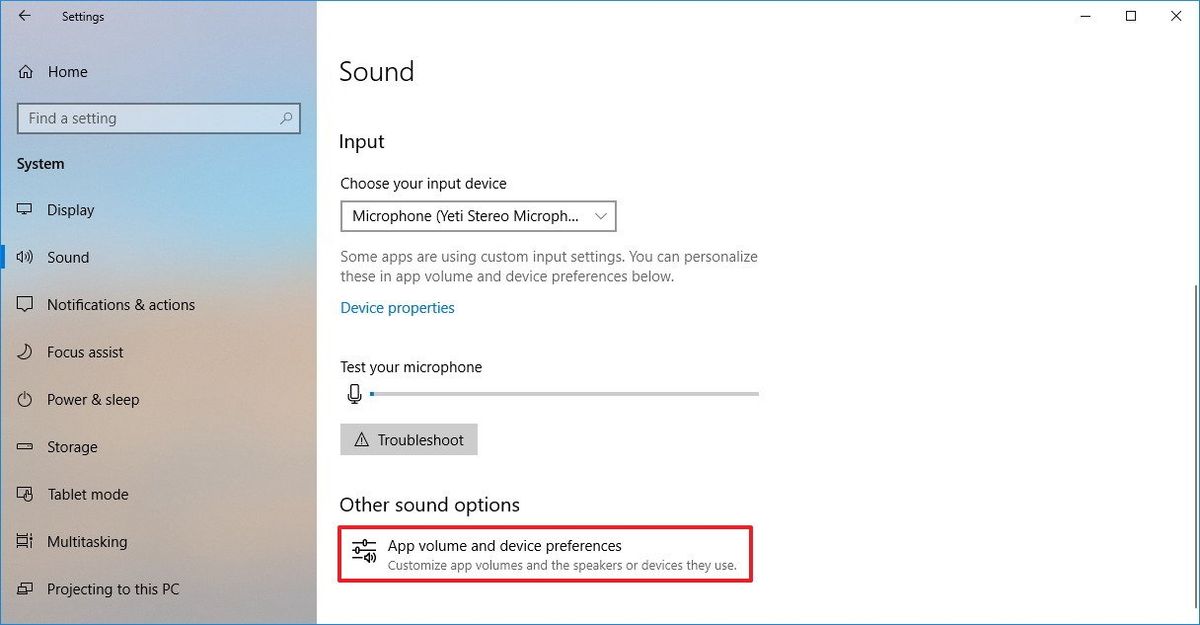
Task: Select the Power & sleep icon
Action: pos(24,400)
